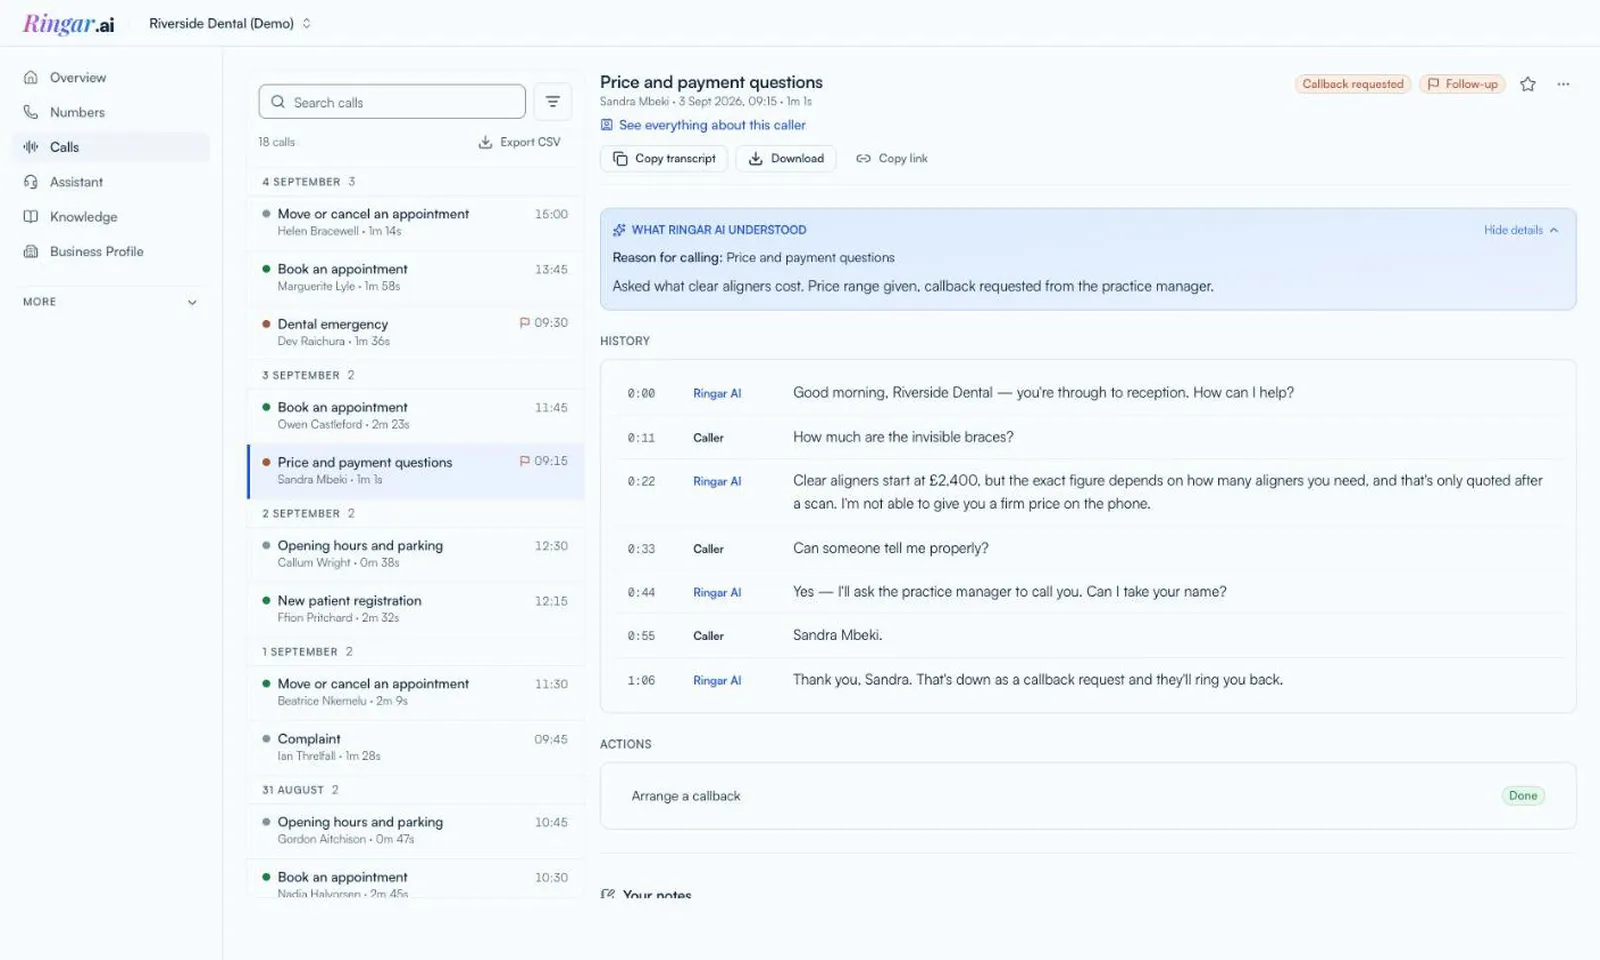Open Marguerite Lyle's Book an appointment call
The image size is (1600, 960).
tap(416, 277)
